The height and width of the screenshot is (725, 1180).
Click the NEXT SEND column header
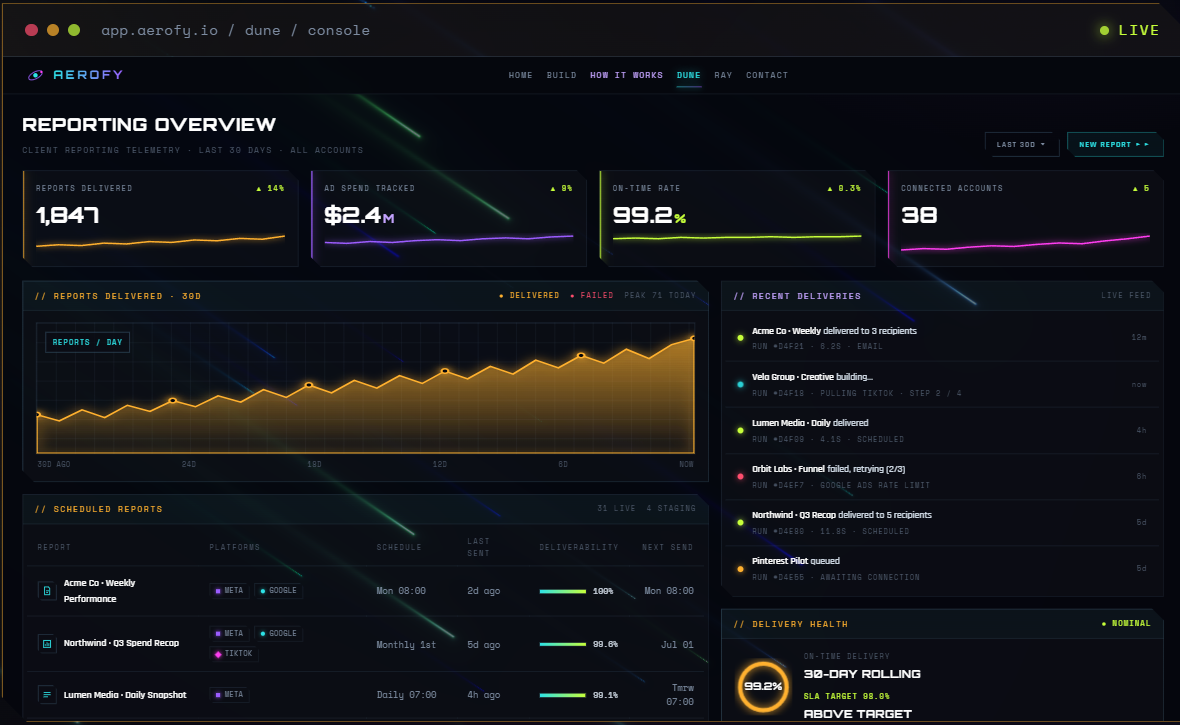pos(668,547)
